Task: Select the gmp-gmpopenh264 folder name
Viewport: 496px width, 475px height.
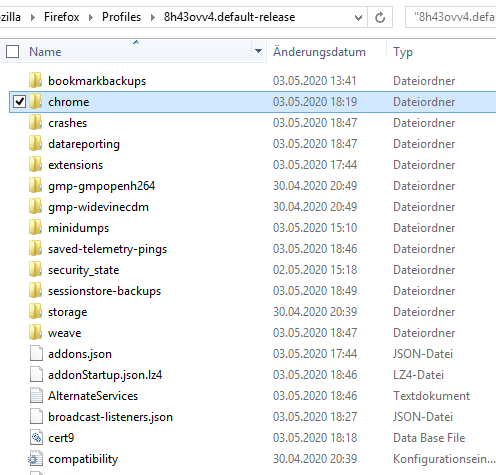Action: point(101,186)
